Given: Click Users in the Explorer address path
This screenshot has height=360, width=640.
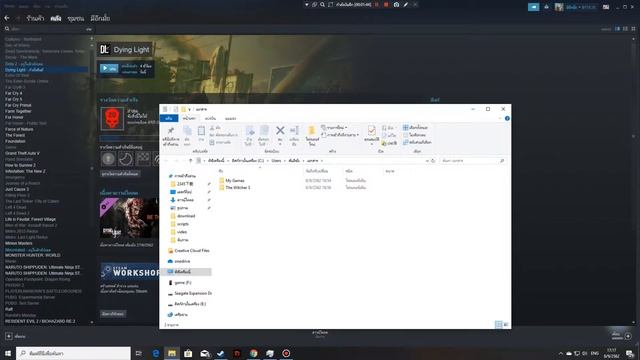Looking at the screenshot, I should [x=276, y=161].
